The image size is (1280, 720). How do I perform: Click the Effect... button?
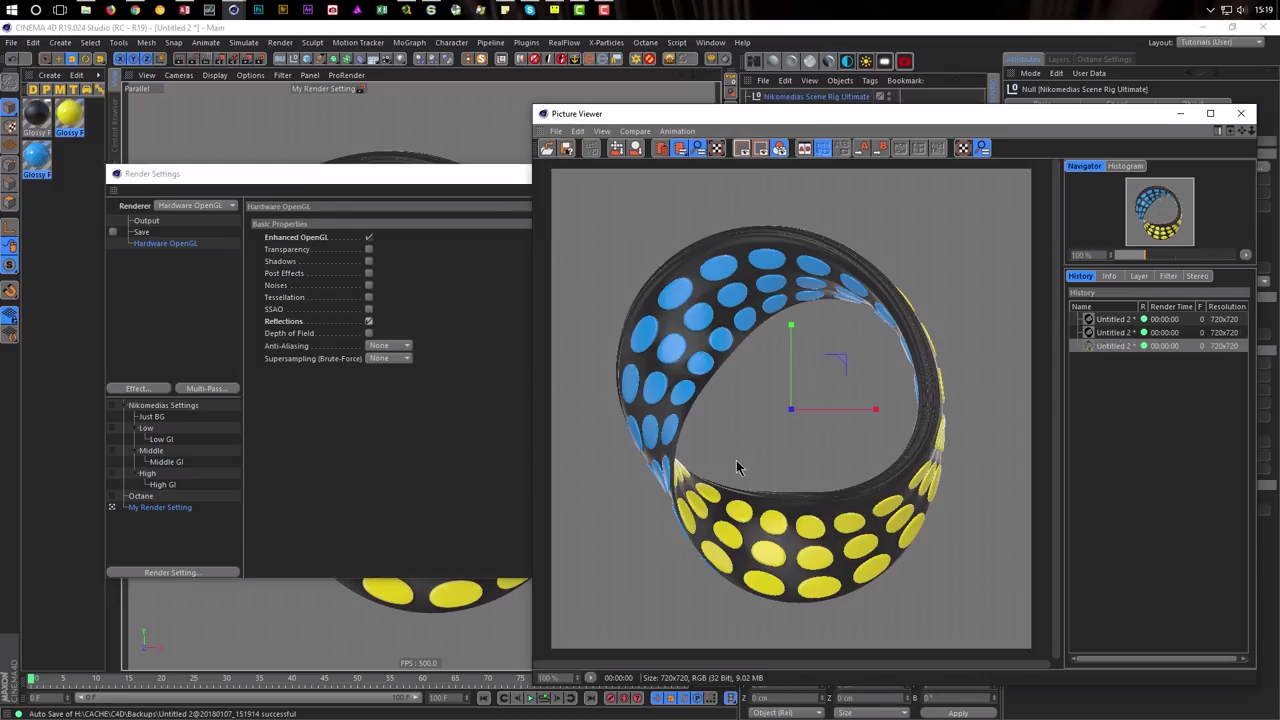point(139,388)
